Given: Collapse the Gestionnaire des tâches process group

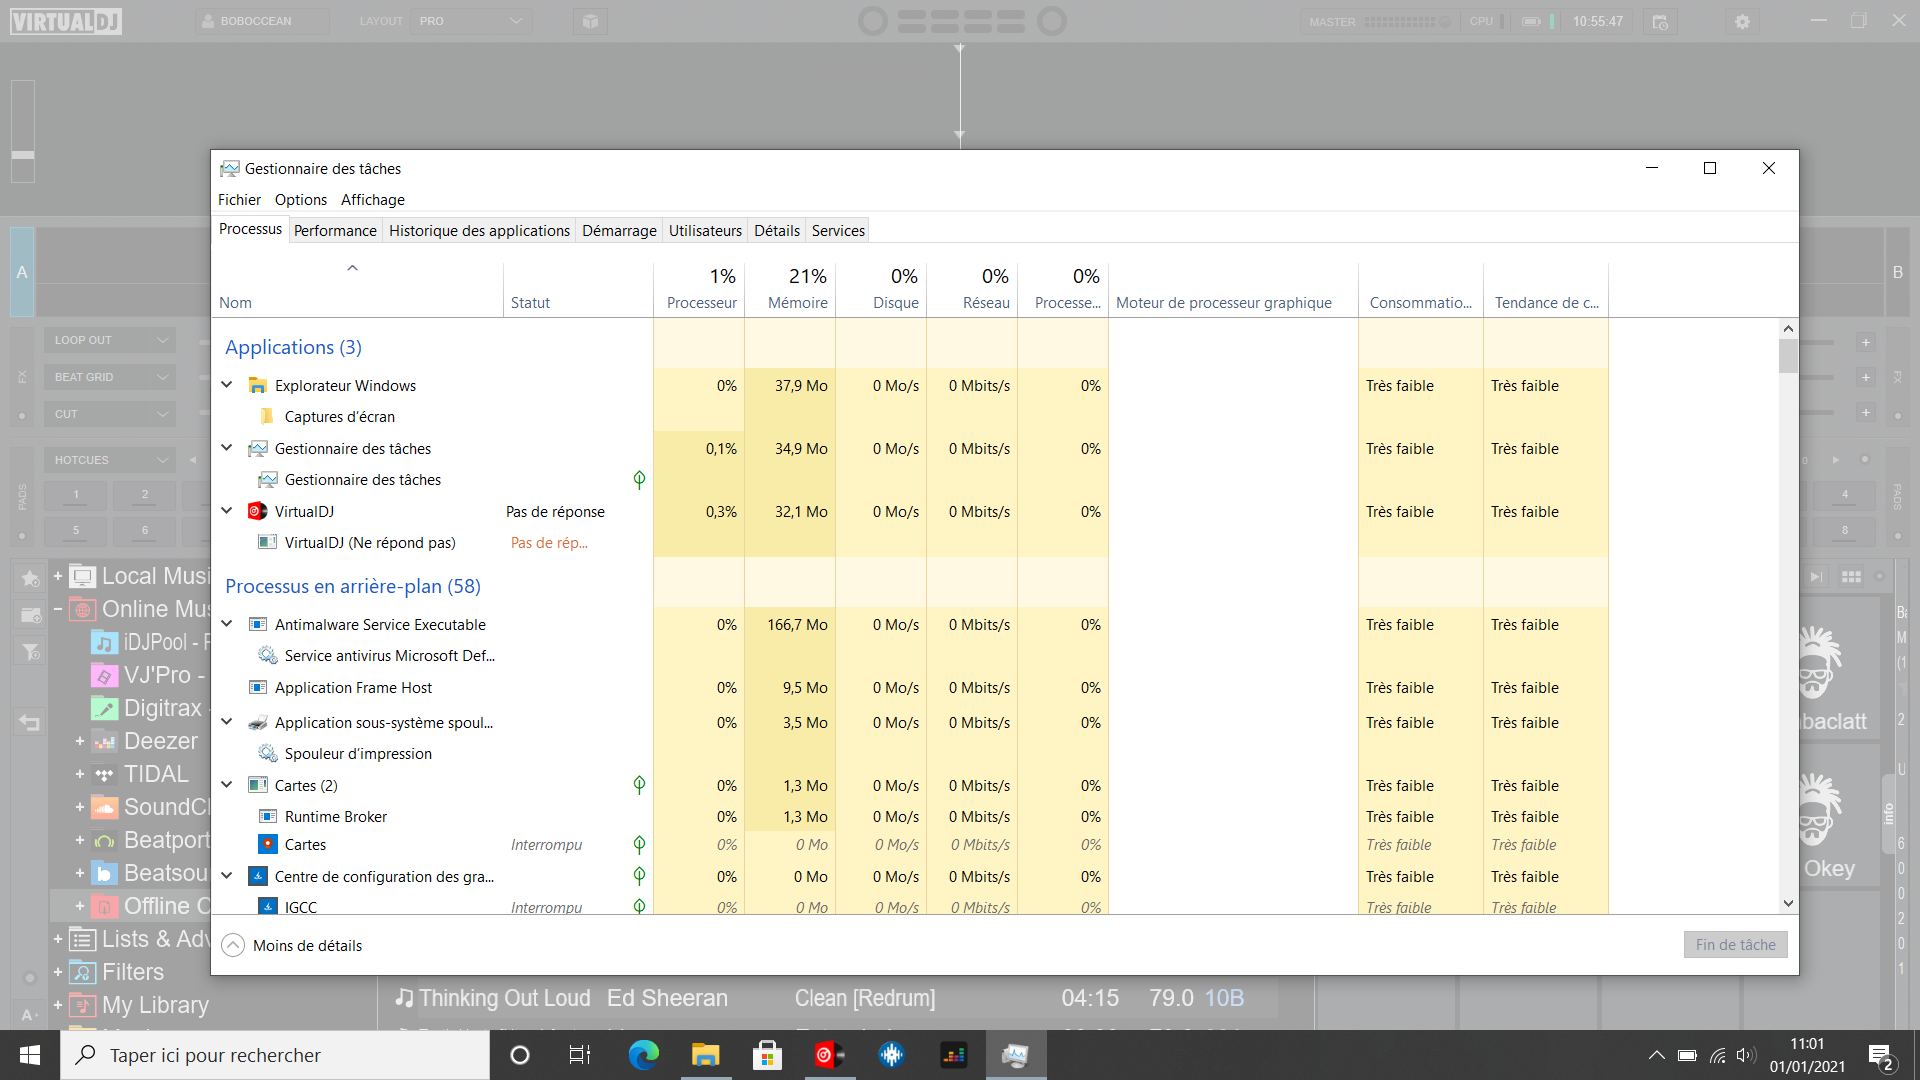Looking at the screenshot, I should [227, 448].
